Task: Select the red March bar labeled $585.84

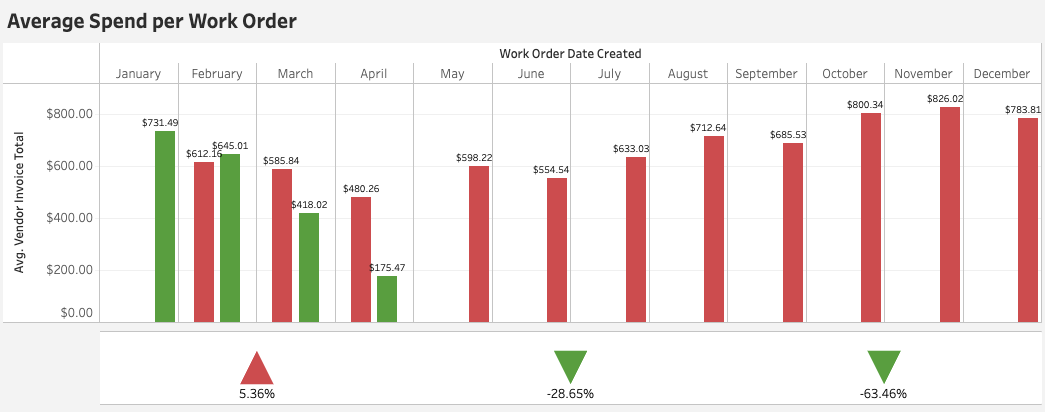Action: click(x=282, y=245)
